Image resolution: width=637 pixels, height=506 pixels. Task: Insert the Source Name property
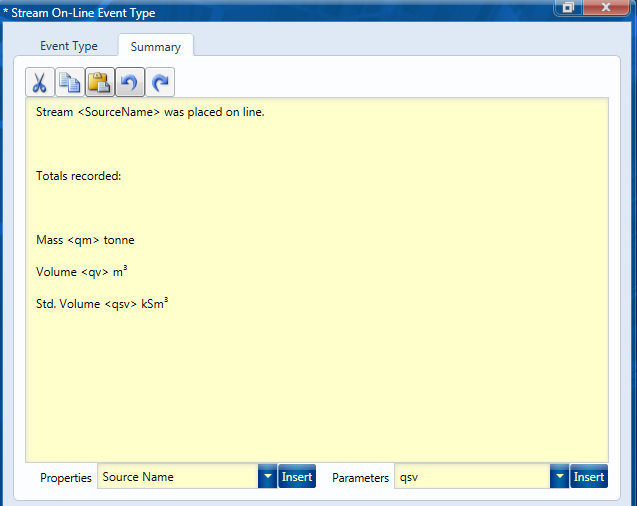pyautogui.click(x=297, y=476)
